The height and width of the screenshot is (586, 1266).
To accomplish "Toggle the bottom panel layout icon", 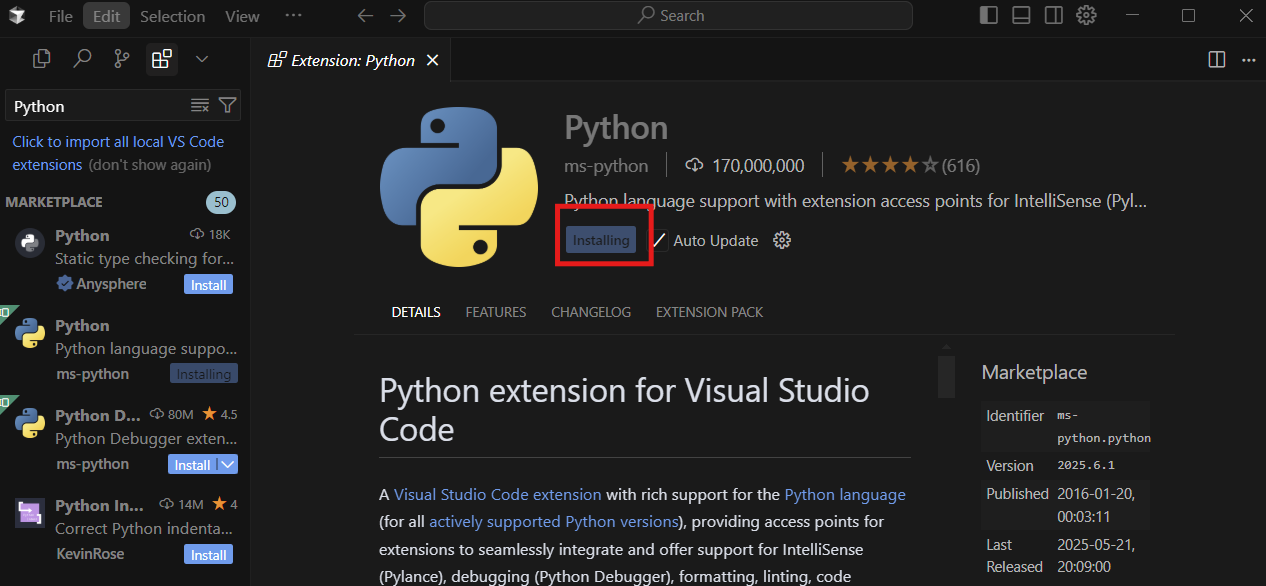I will 1021,16.
